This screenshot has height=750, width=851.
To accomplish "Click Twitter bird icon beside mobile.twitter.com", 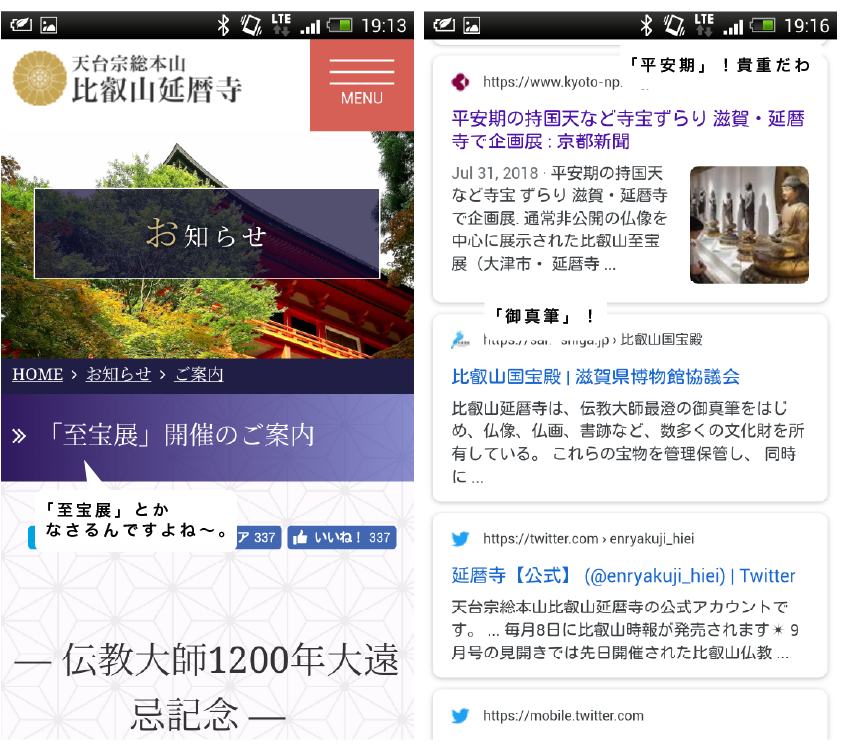I will tap(461, 716).
